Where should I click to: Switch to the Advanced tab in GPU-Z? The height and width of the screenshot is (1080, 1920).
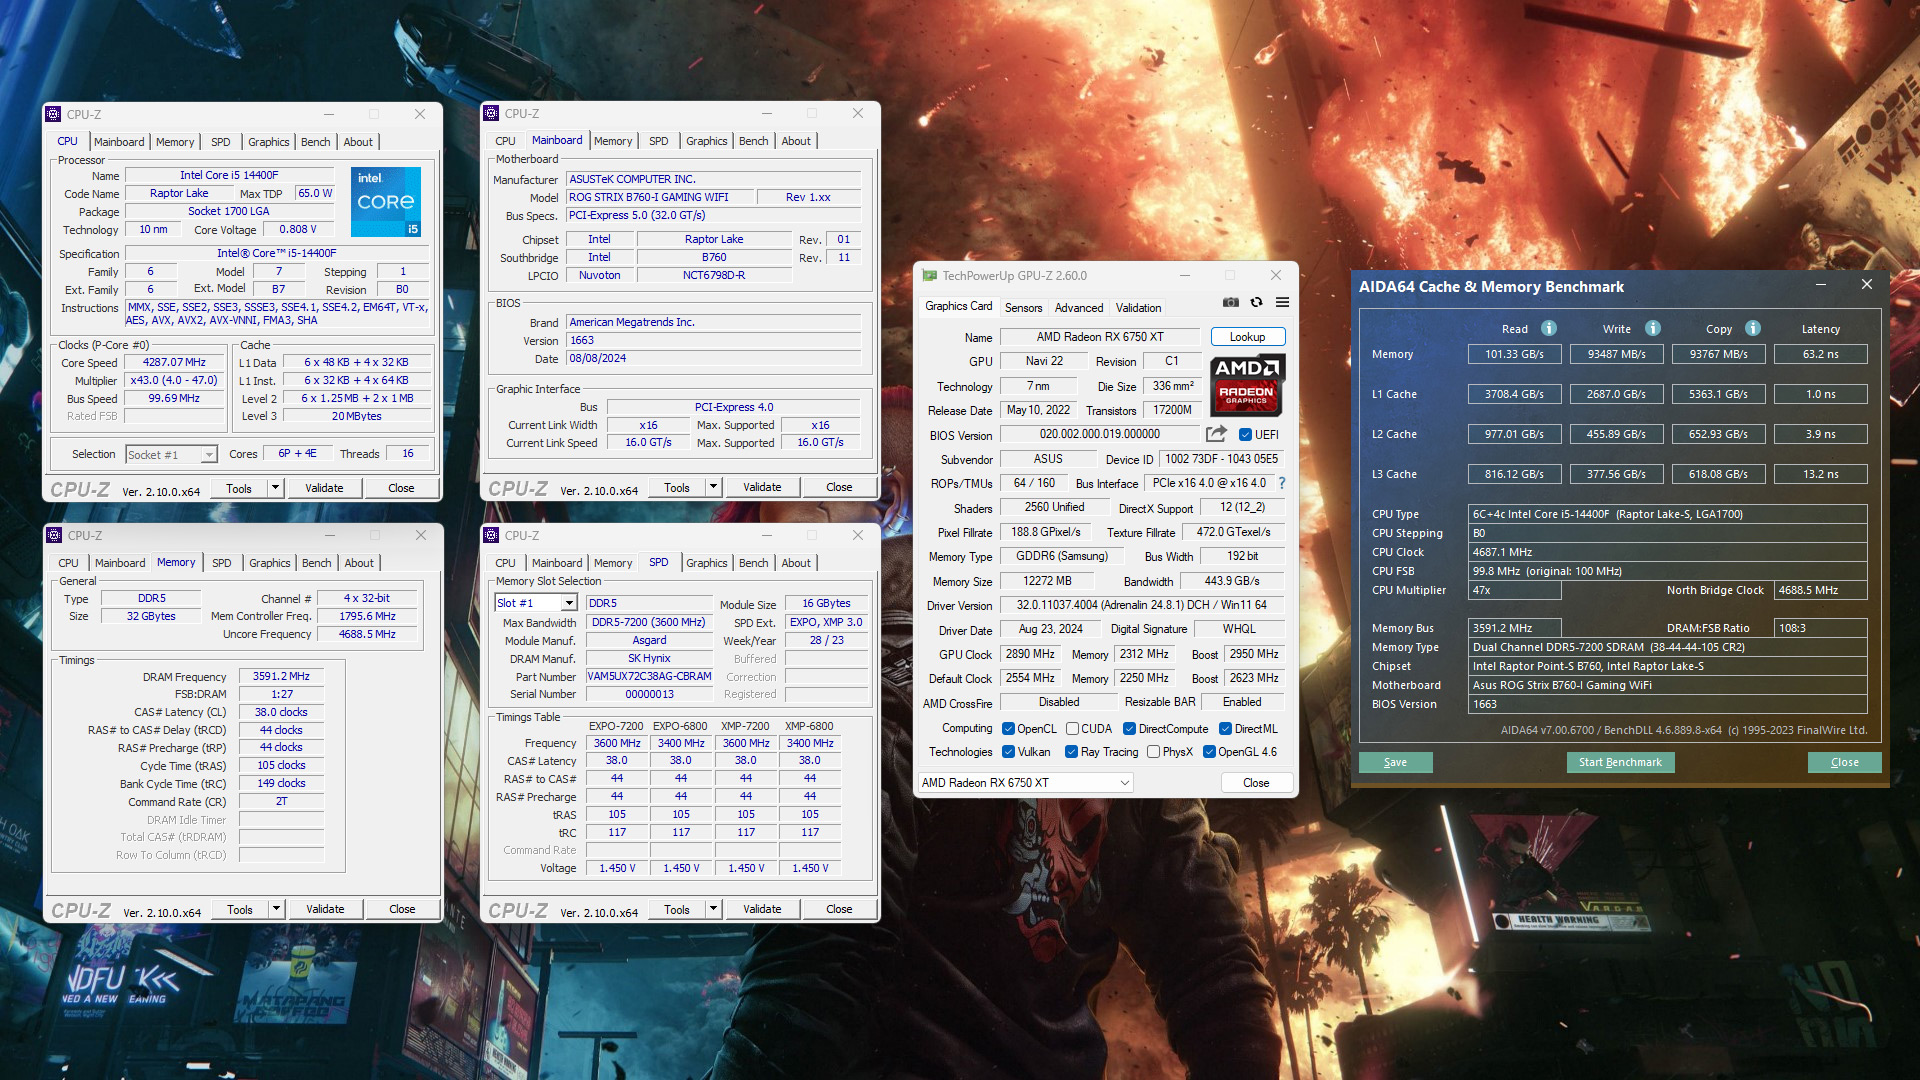(1079, 308)
